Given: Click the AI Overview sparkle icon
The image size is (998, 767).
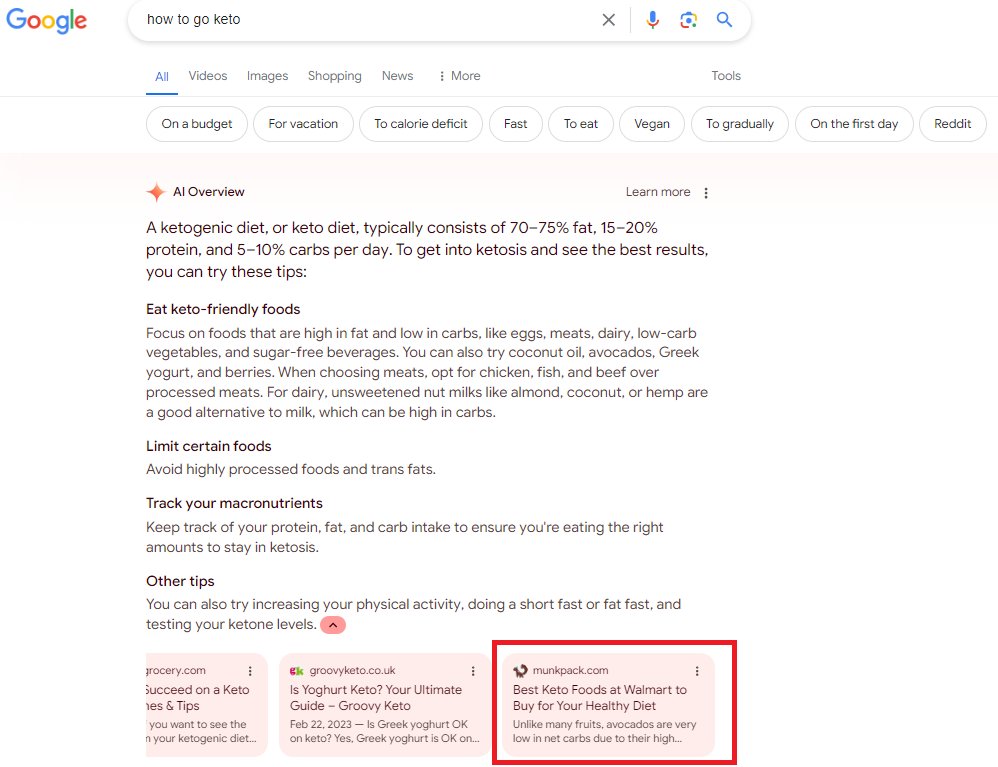Looking at the screenshot, I should pos(156,192).
